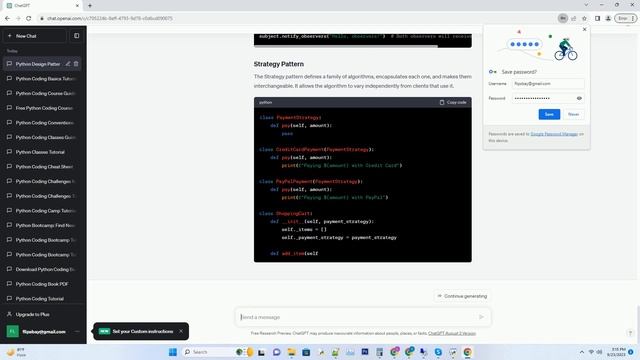Open File Explorer from the taskbar
This screenshot has width=640, height=360.
pos(291,352)
